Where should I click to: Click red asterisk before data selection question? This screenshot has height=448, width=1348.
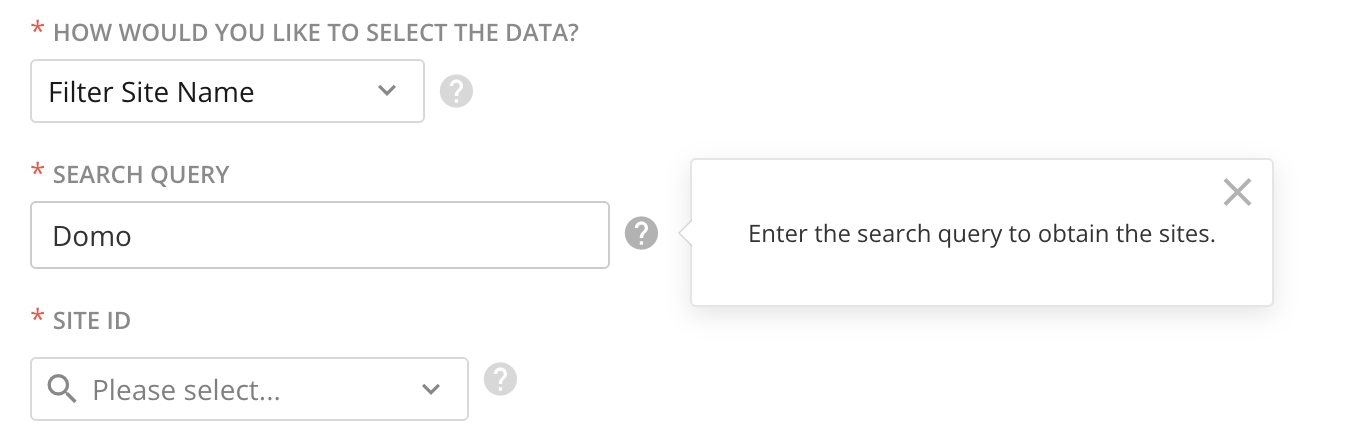(38, 32)
